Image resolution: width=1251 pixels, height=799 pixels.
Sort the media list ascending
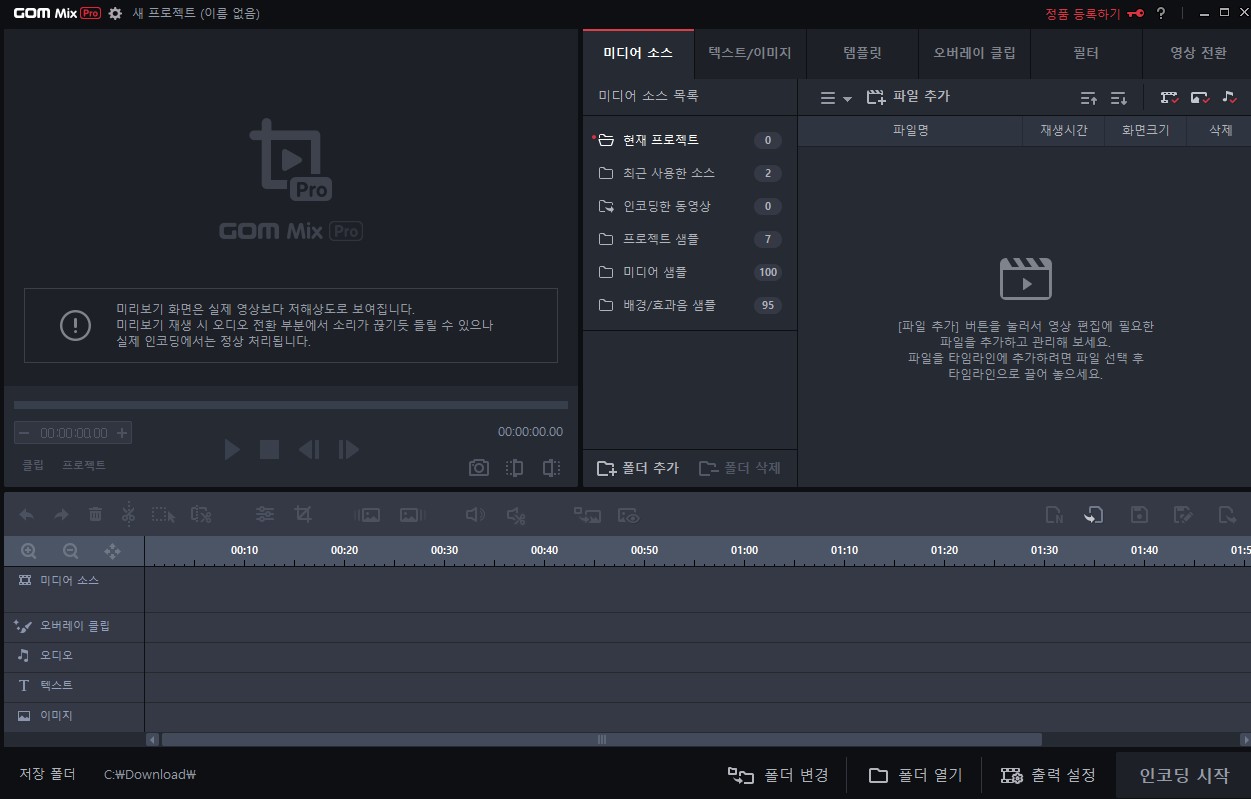(1089, 98)
